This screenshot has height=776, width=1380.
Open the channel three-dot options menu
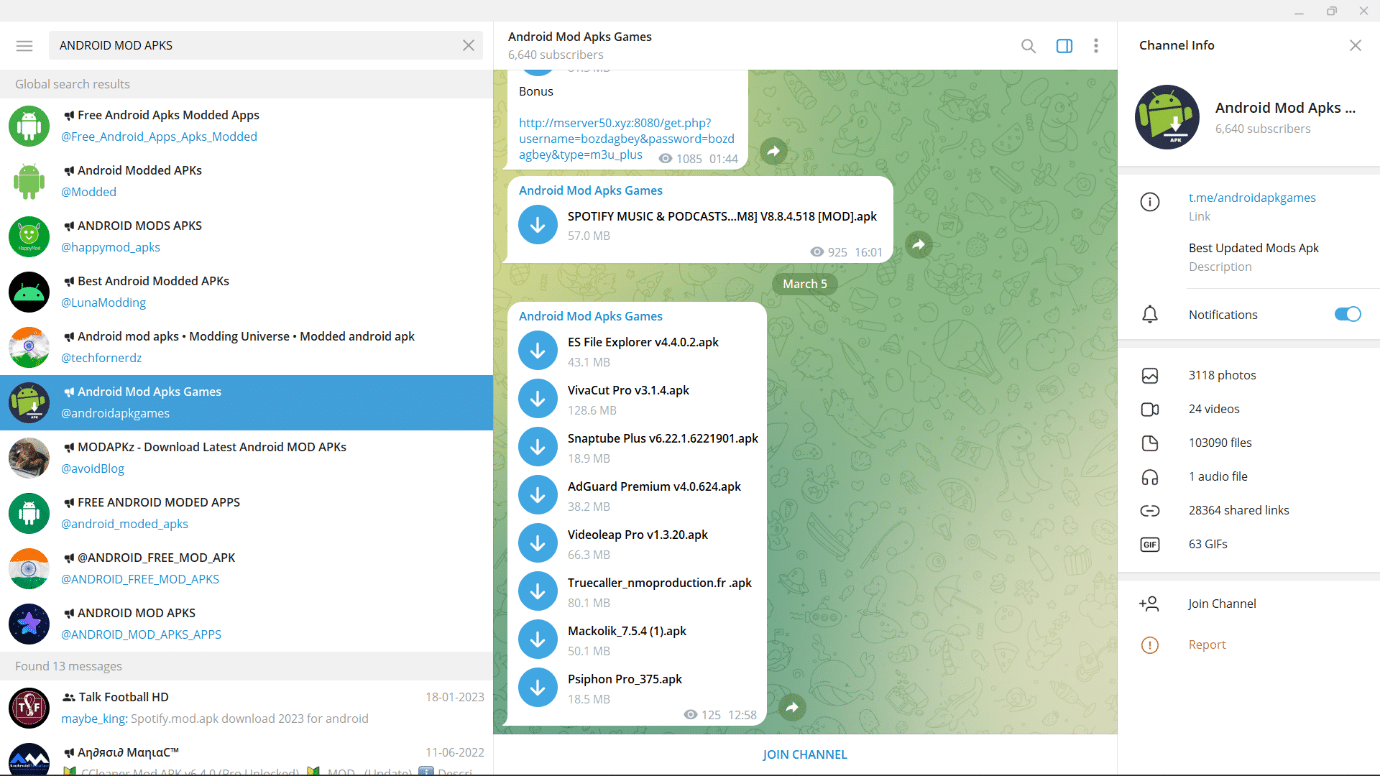coord(1096,45)
